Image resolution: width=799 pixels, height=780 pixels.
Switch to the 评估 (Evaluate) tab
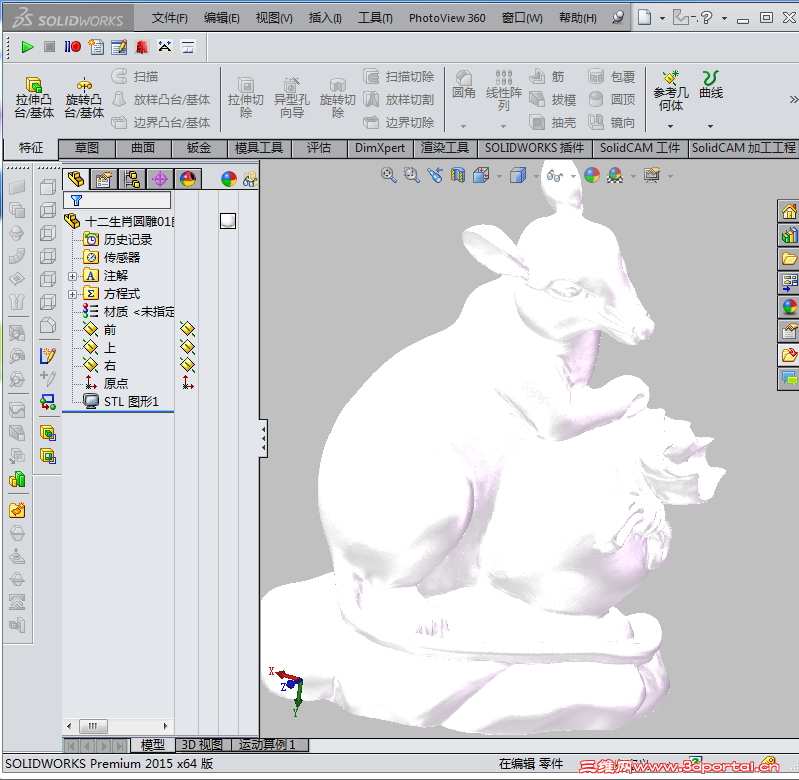click(x=319, y=148)
